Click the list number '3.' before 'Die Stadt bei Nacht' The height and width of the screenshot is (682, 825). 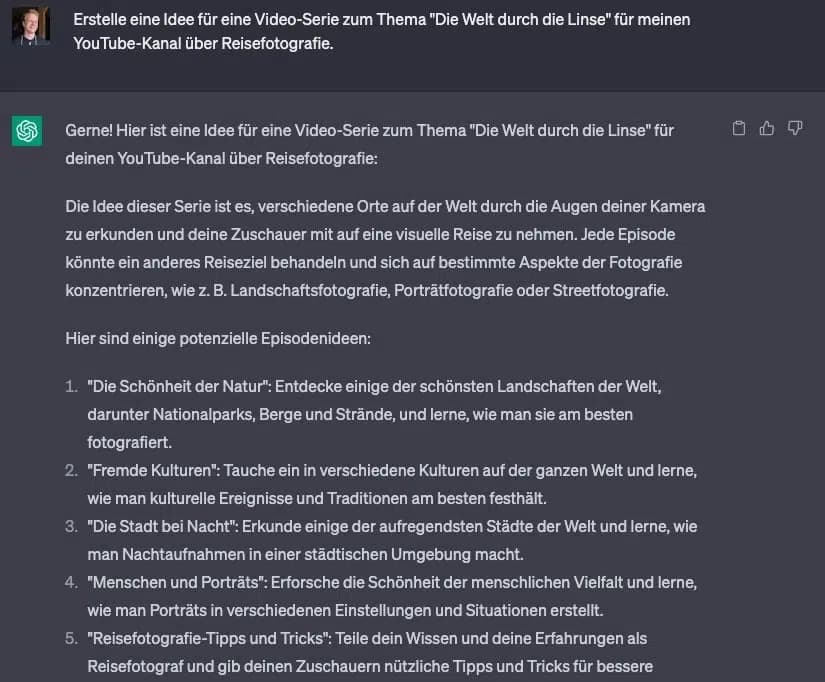coord(72,526)
